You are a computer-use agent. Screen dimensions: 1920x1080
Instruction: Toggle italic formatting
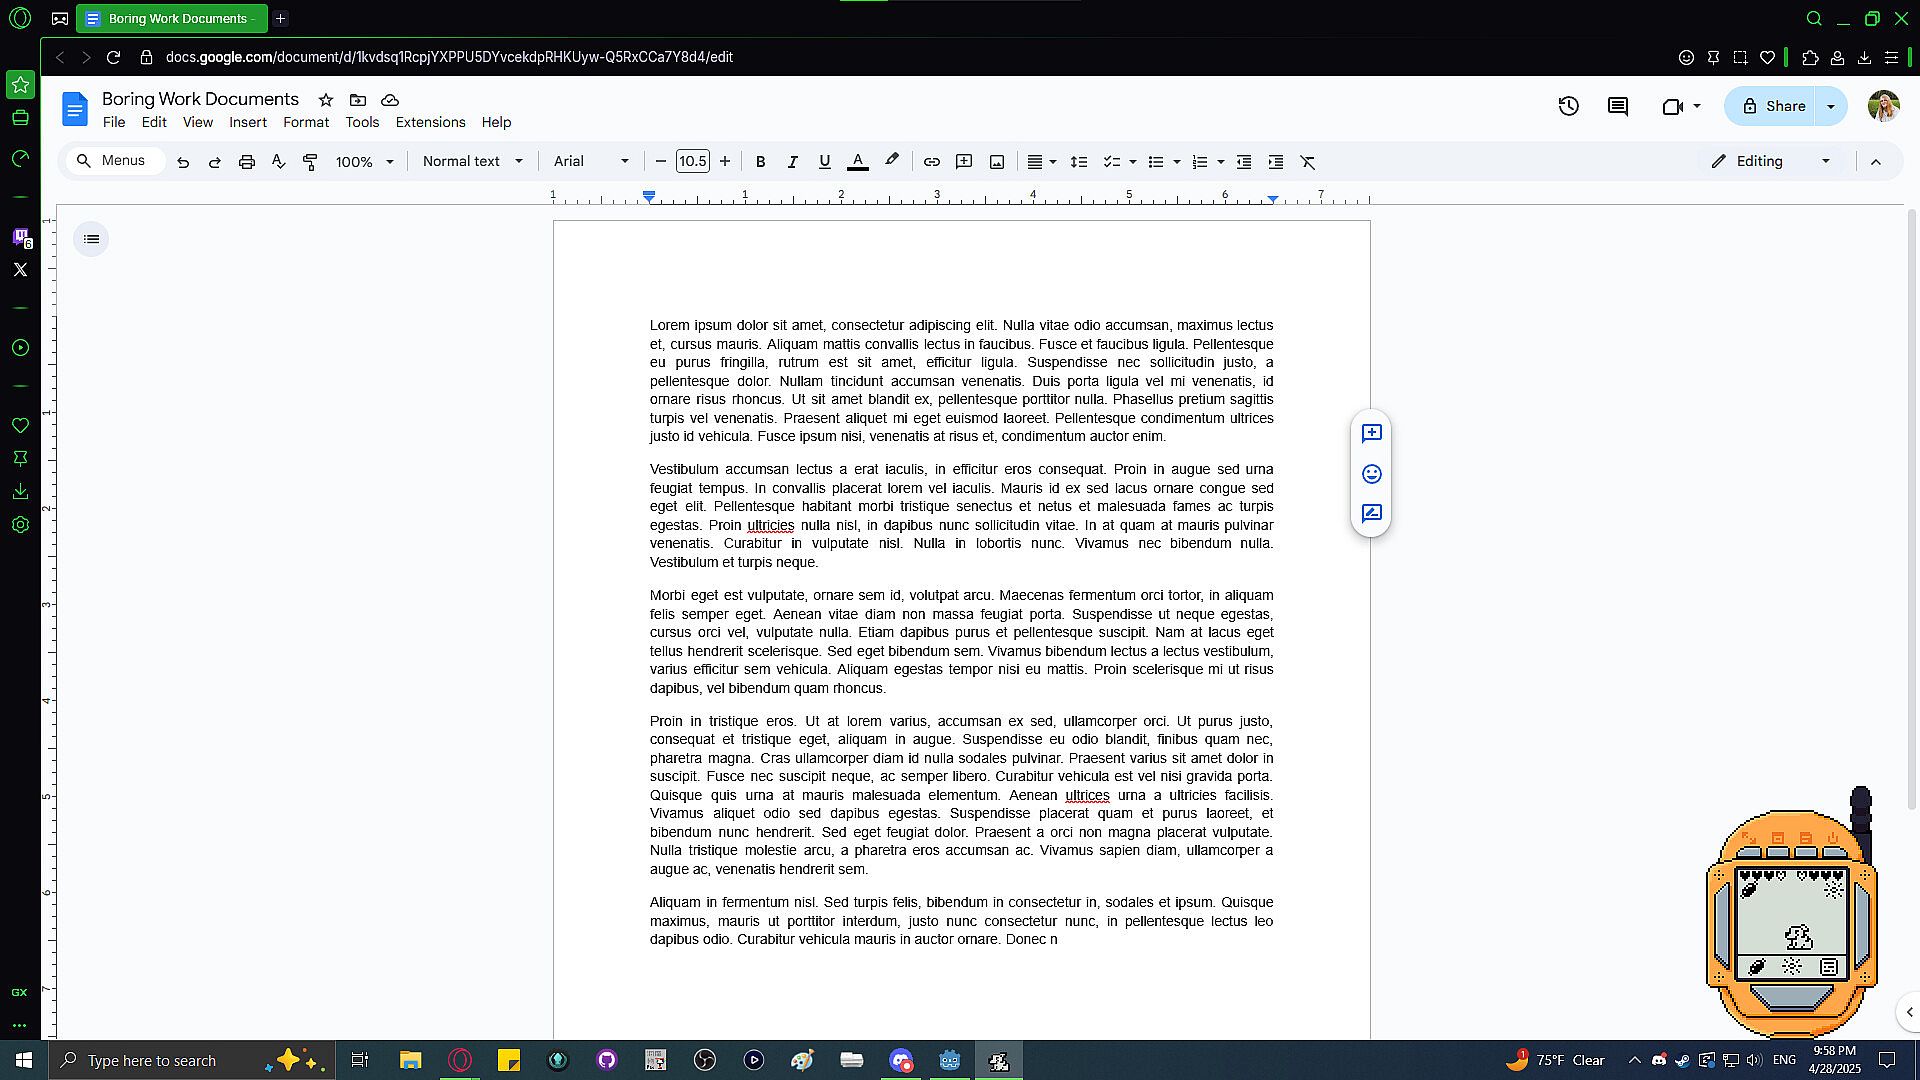coord(792,162)
